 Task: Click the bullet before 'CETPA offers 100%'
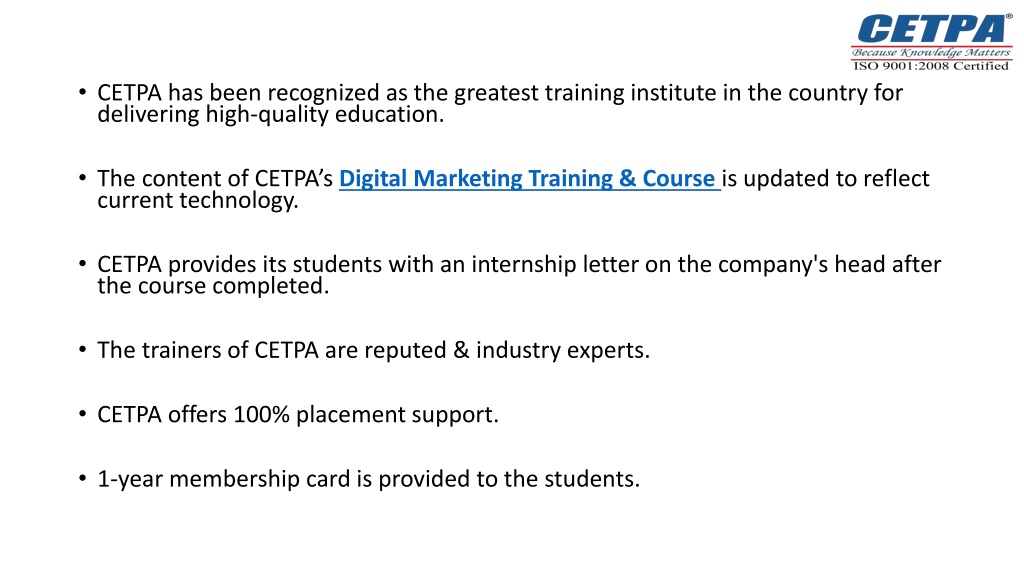coord(82,414)
